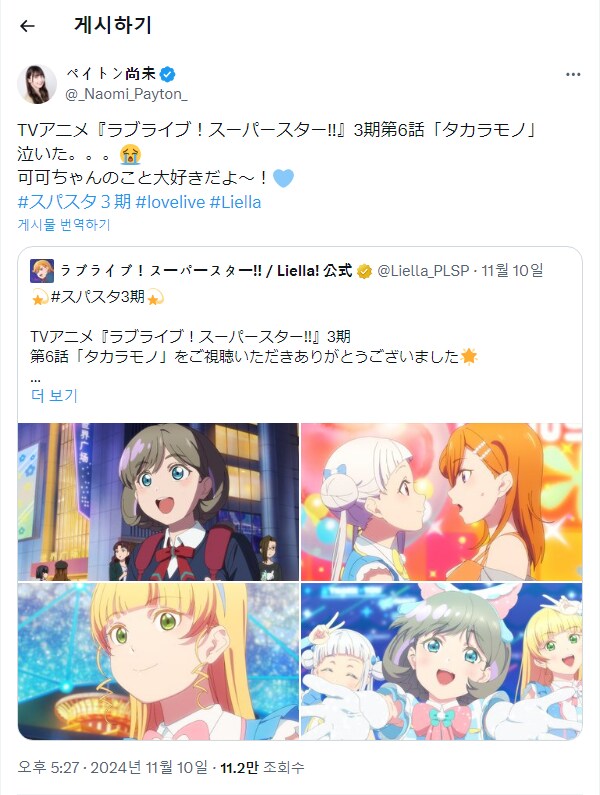Click the gold verified badge on Liella

[x=364, y=271]
